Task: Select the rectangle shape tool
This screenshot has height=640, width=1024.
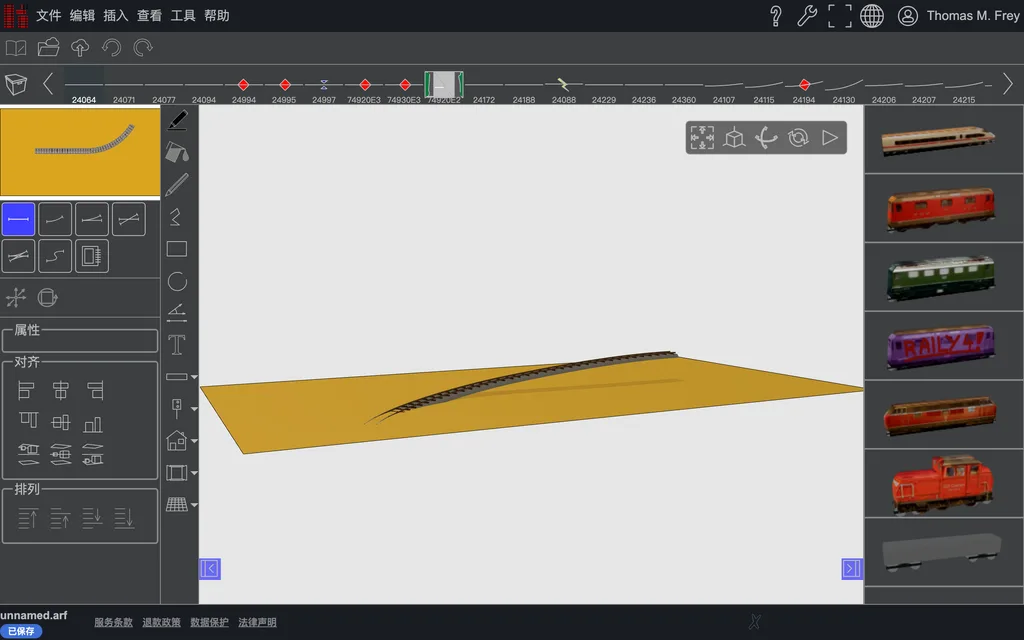Action: click(x=177, y=249)
